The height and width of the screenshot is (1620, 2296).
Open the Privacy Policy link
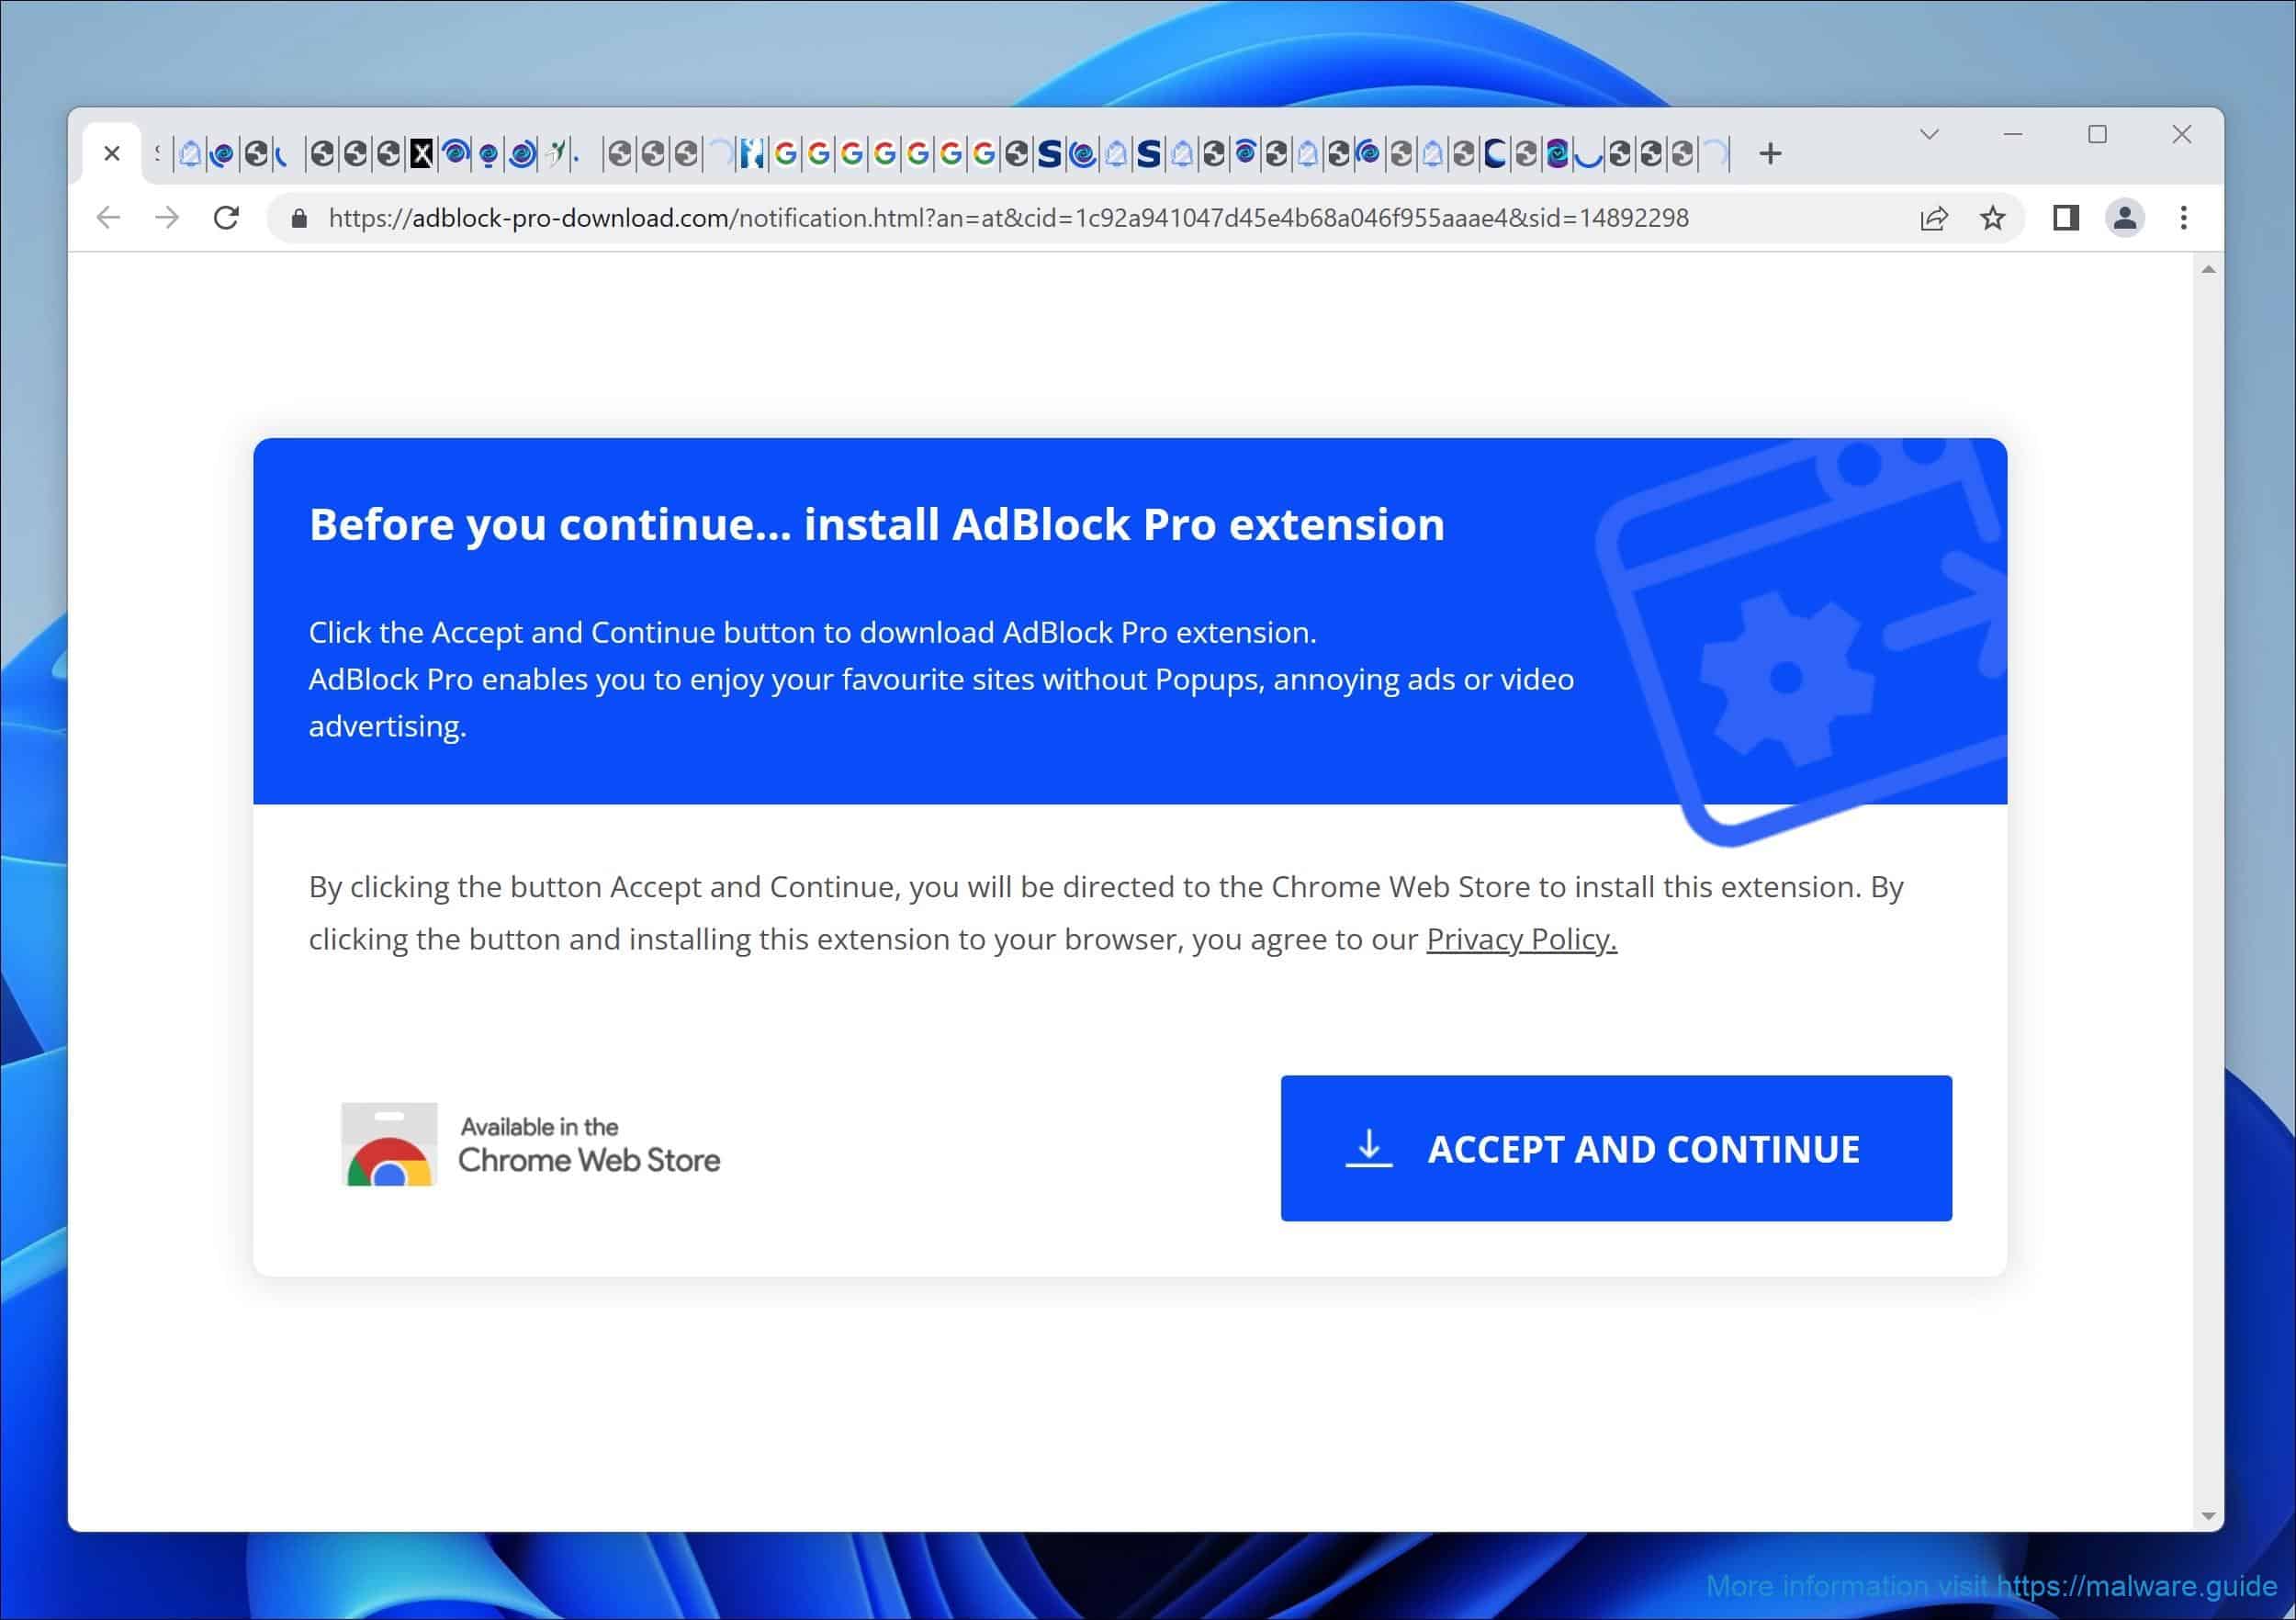pos(1520,939)
